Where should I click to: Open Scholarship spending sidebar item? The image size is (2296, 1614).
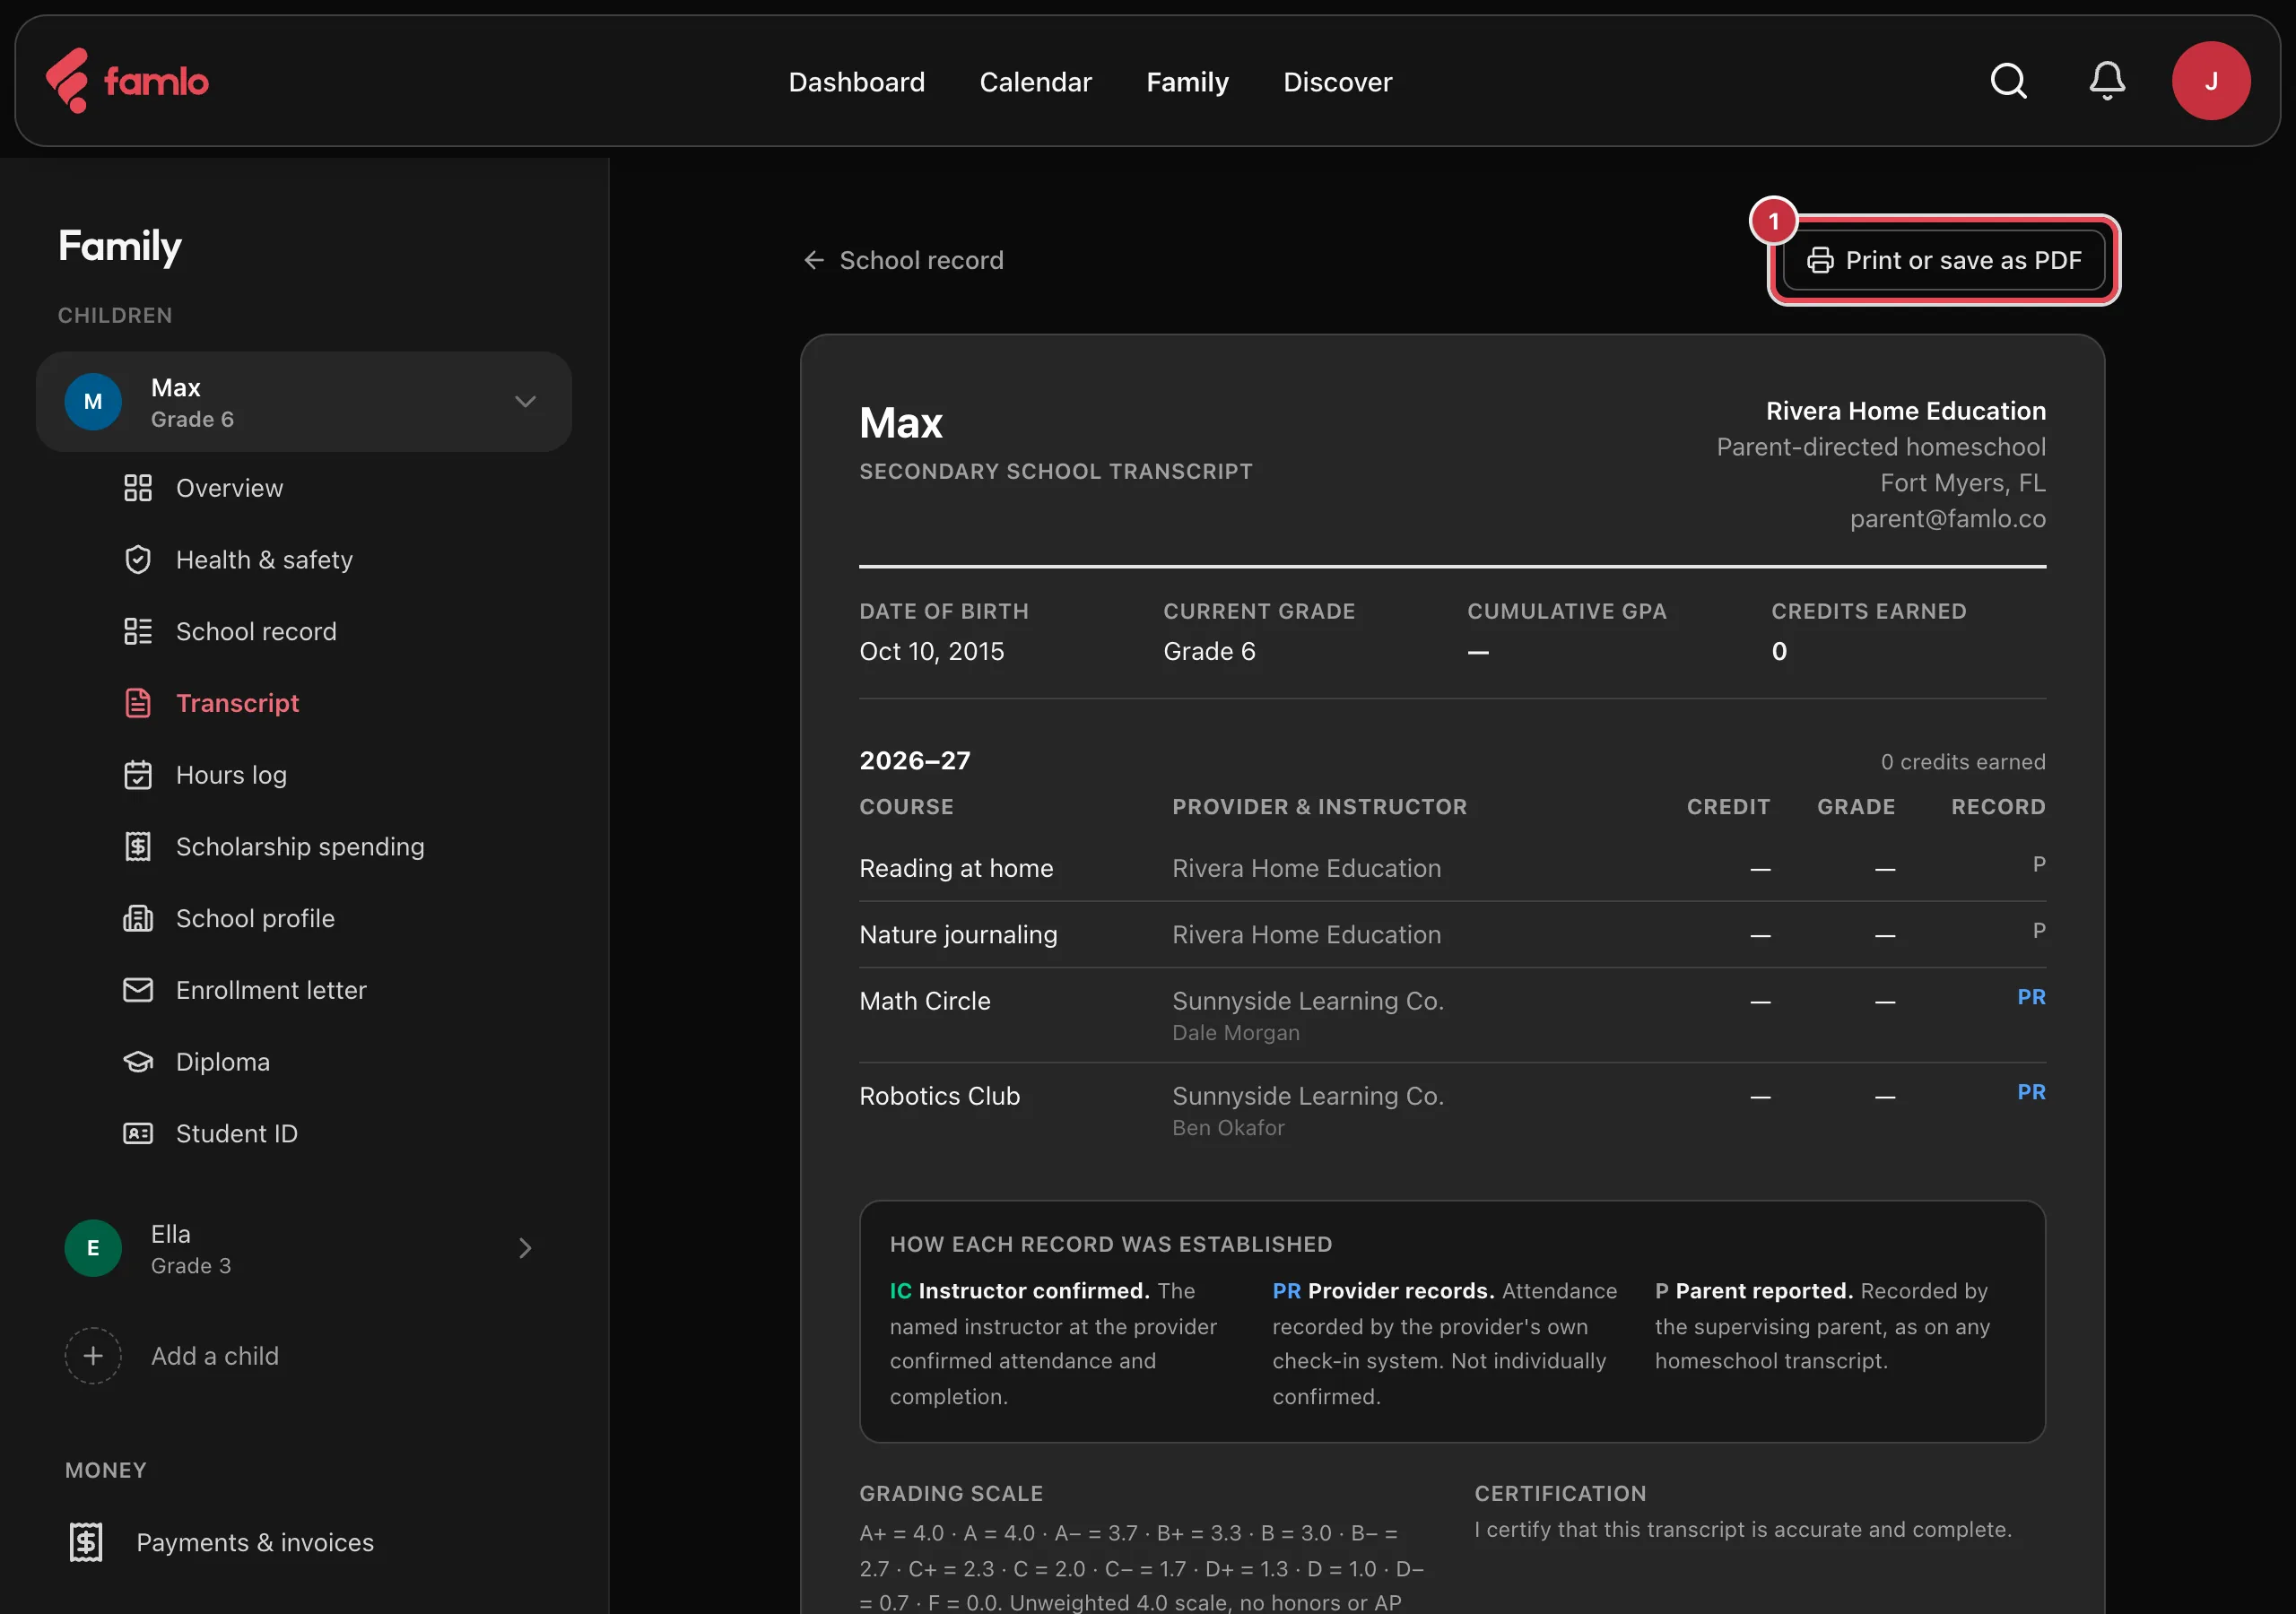[300, 847]
